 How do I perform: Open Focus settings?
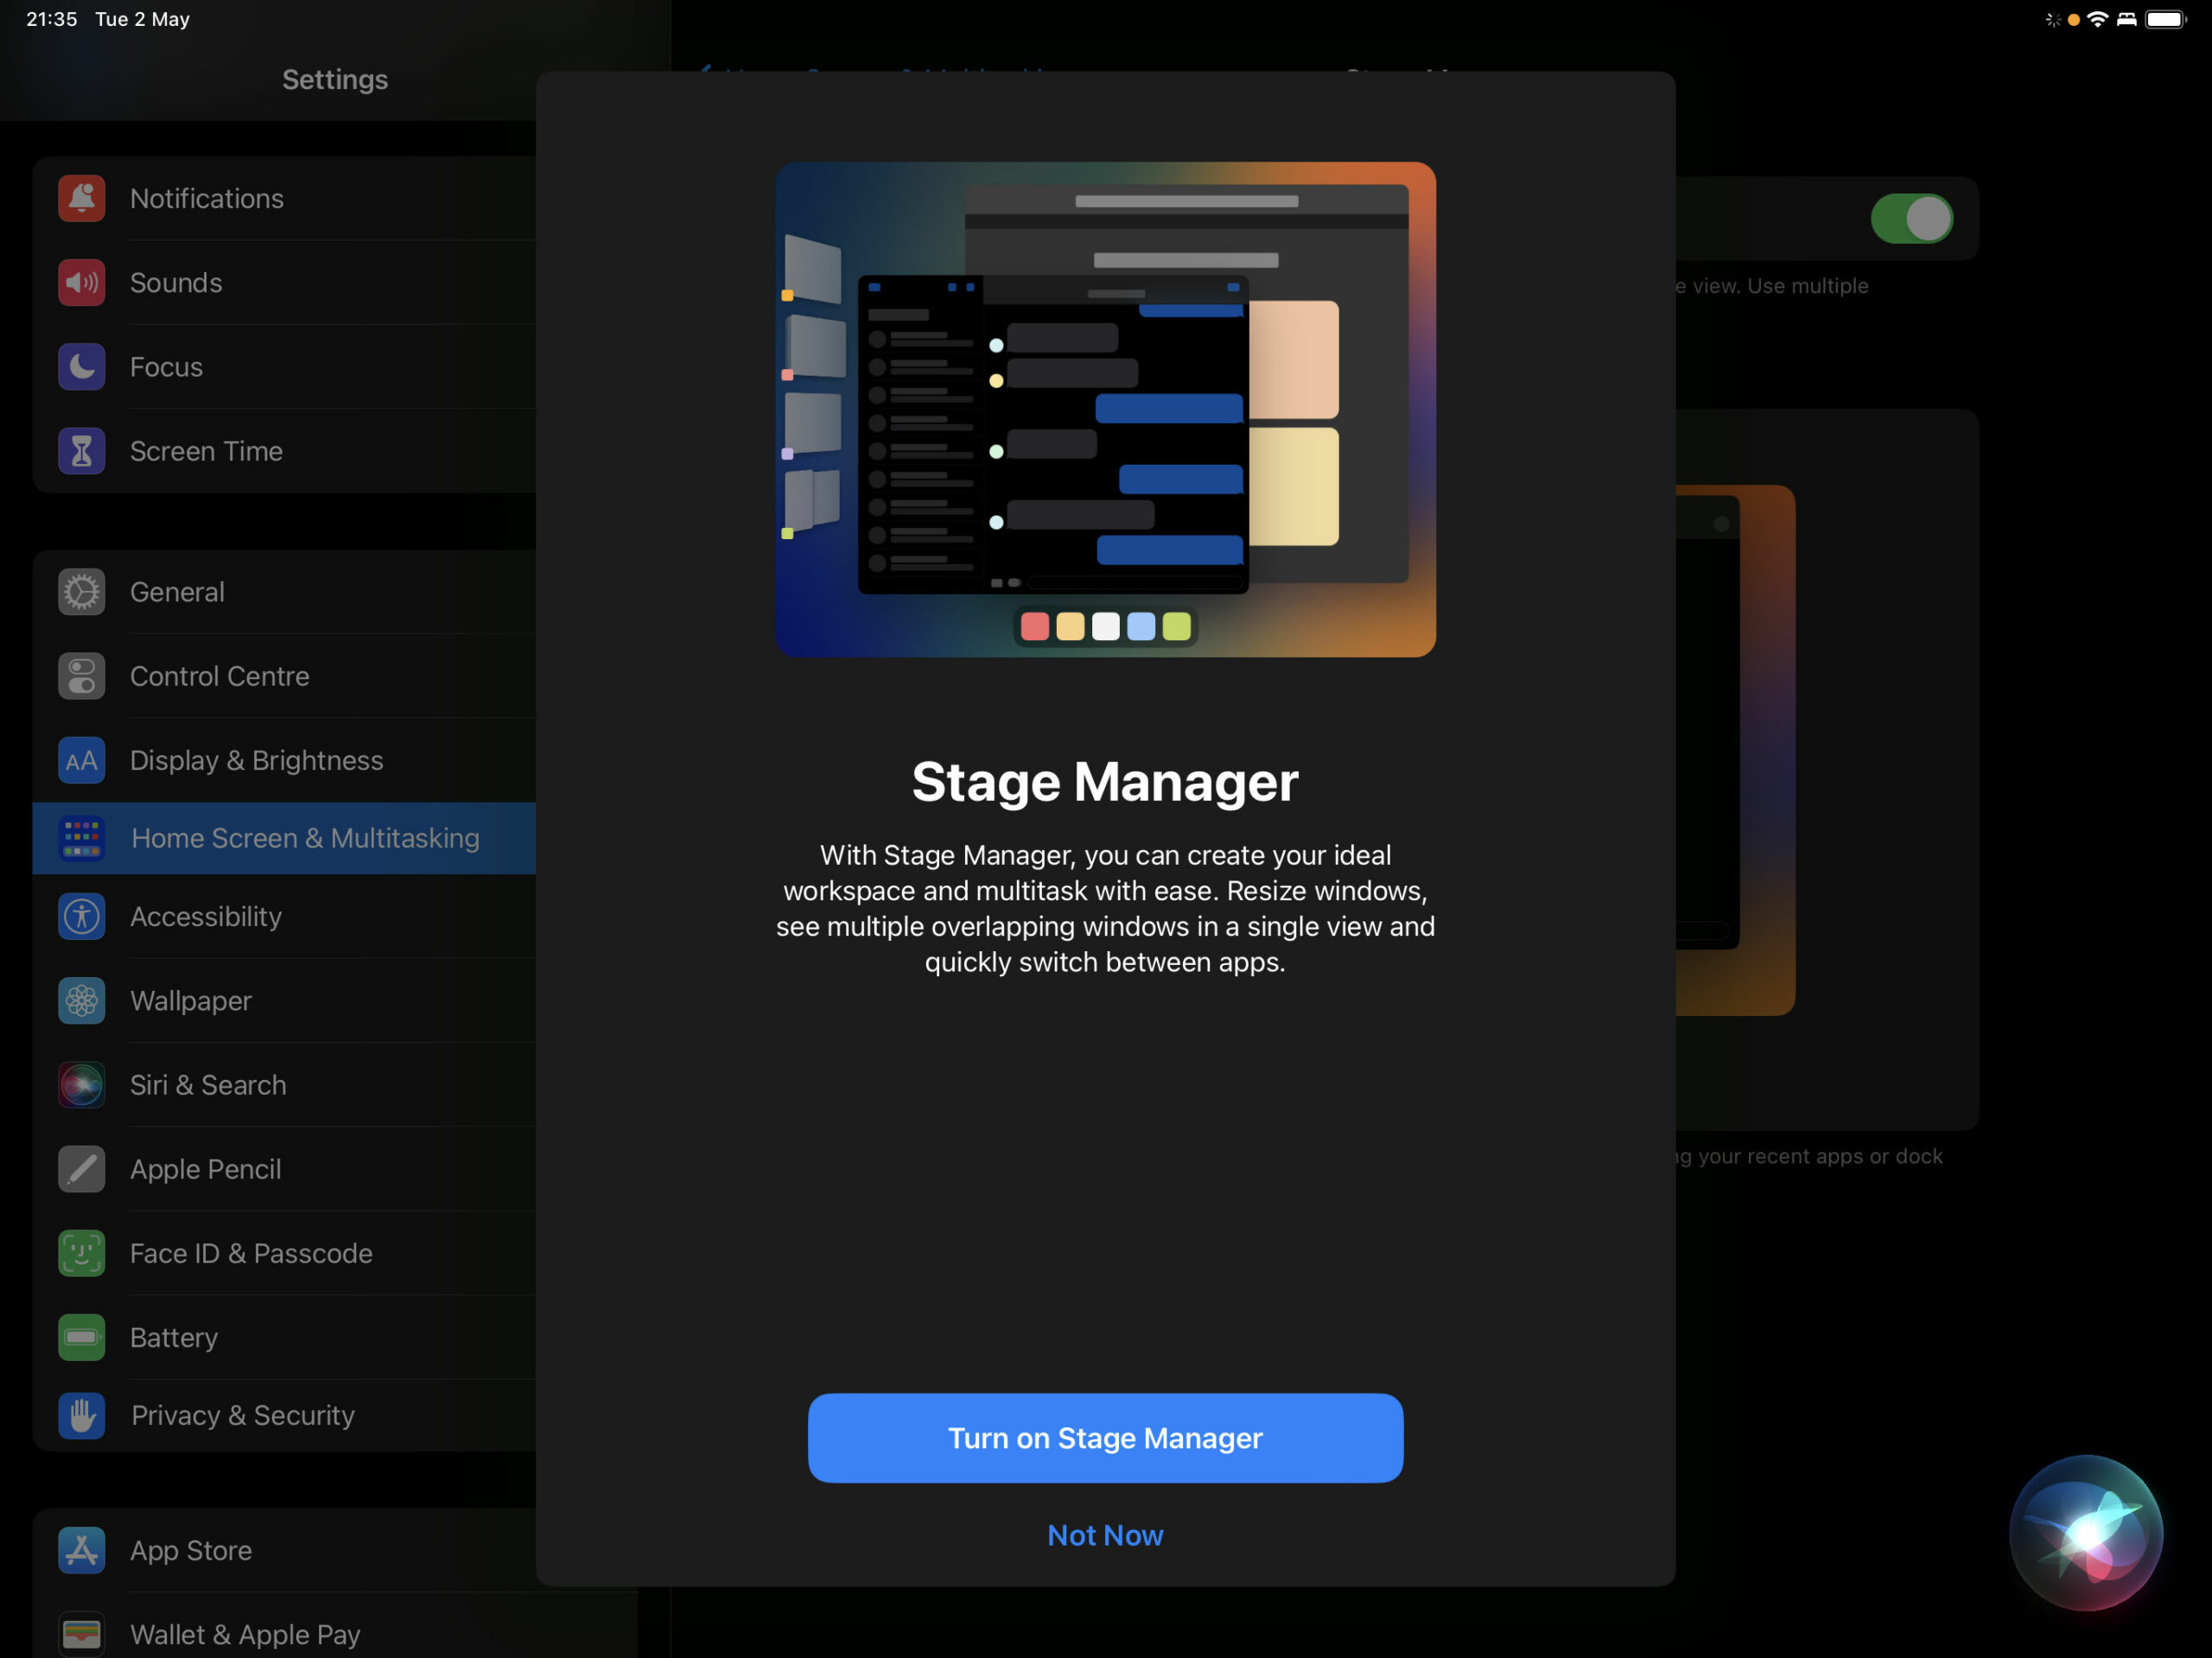(x=285, y=367)
